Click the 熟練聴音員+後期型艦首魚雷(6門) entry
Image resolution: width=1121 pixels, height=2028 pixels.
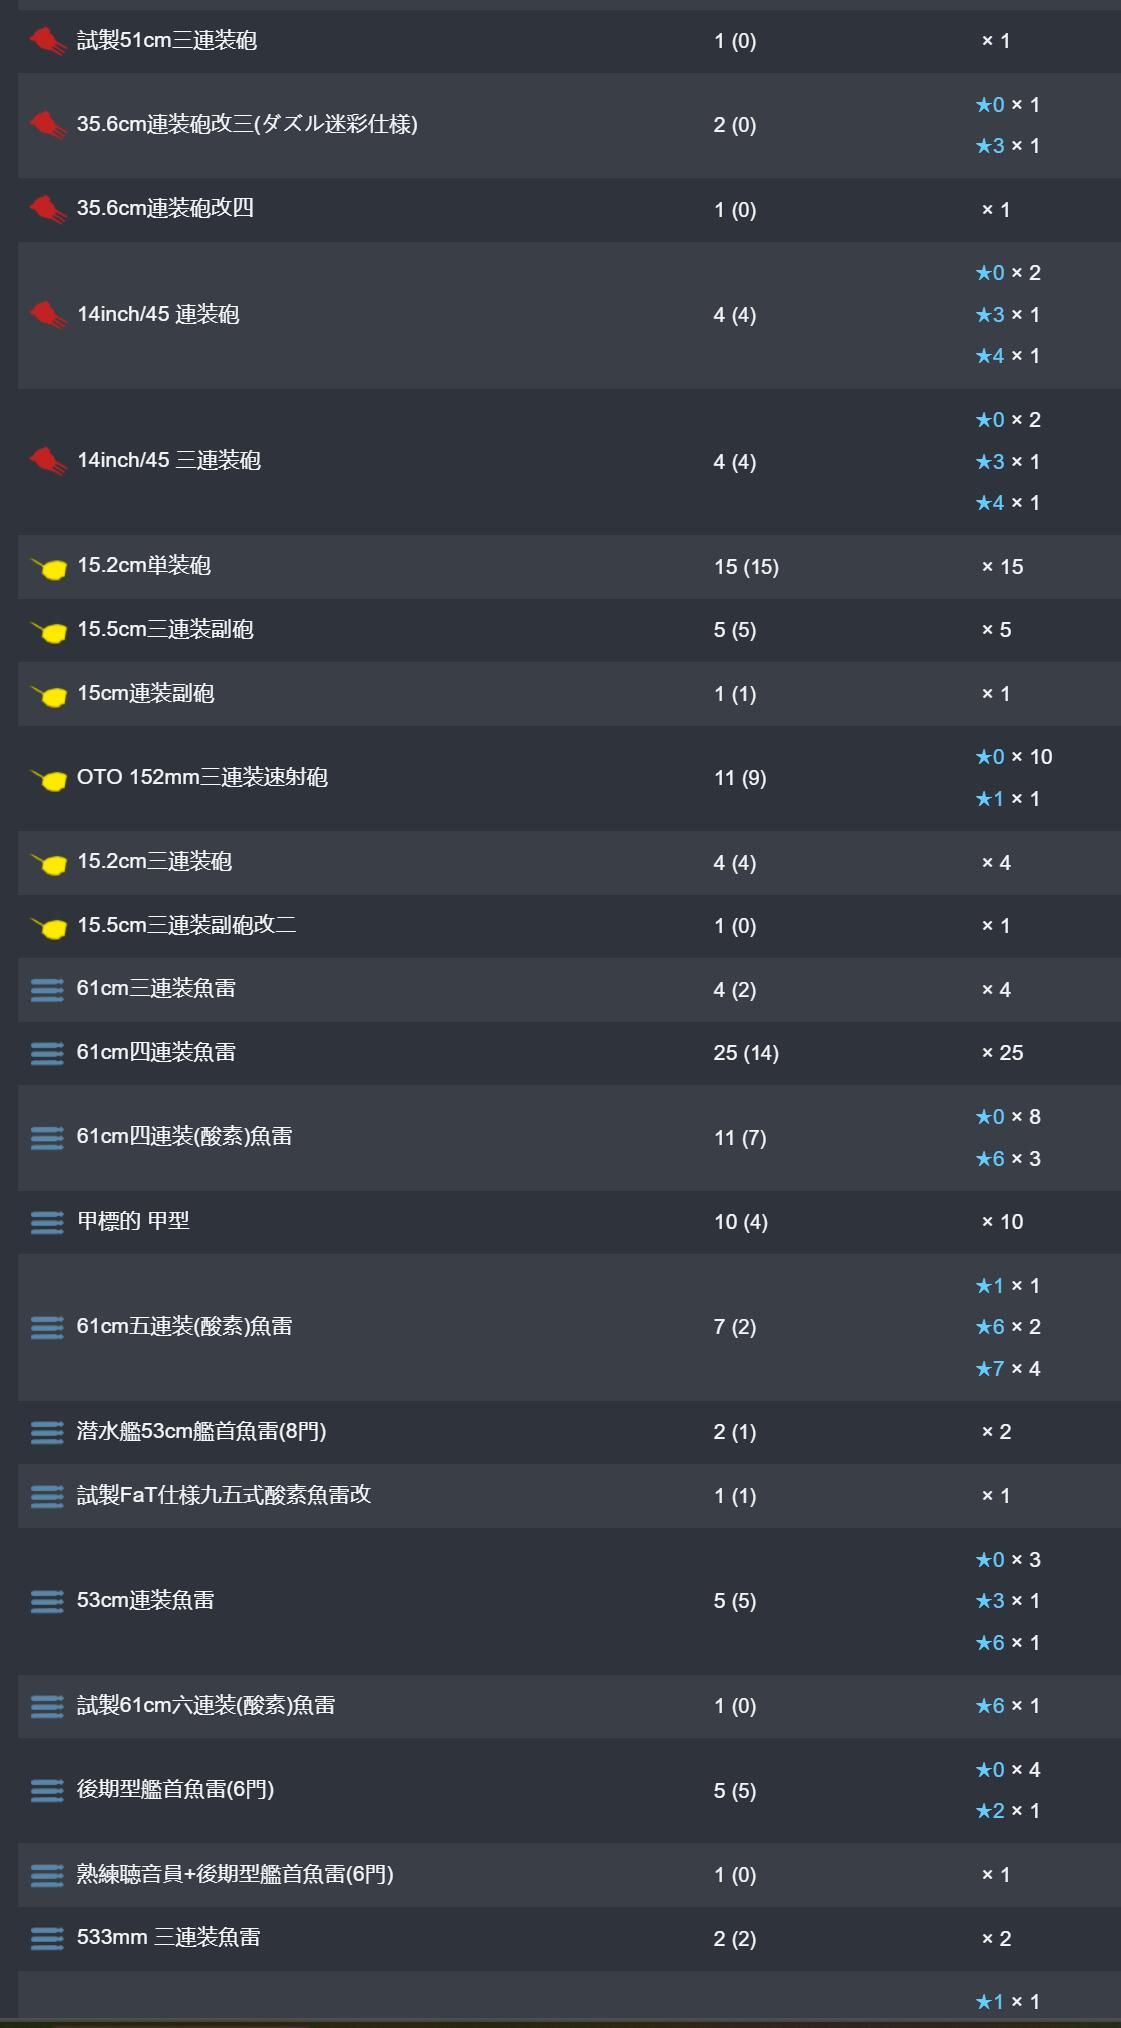click(235, 1874)
